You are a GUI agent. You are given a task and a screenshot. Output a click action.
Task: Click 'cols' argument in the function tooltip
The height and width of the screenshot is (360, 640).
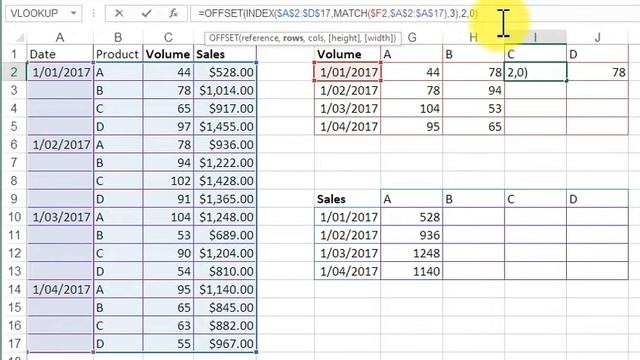(316, 38)
